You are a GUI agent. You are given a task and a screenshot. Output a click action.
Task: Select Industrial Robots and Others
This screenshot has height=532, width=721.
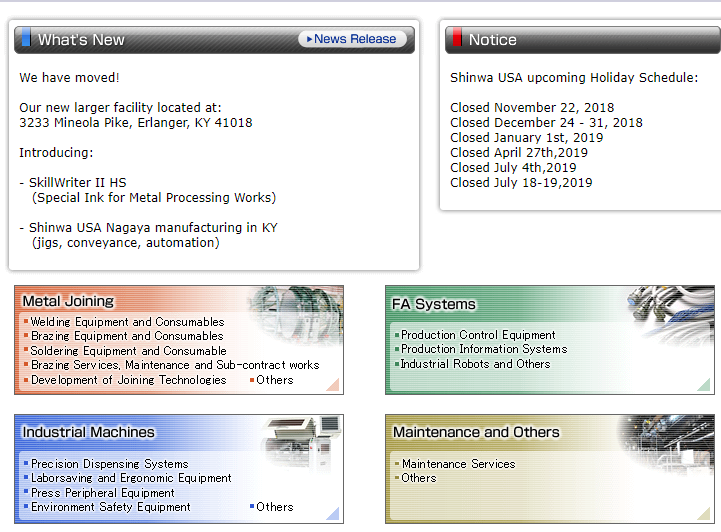click(475, 364)
